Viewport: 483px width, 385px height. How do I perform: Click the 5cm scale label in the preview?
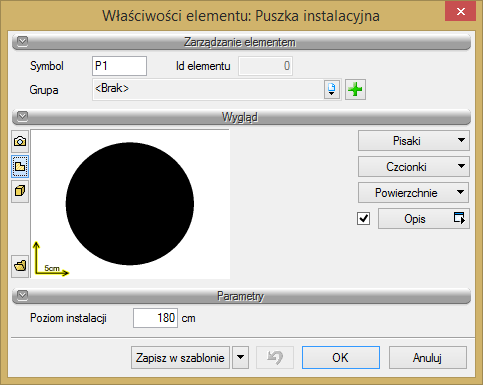pyautogui.click(x=52, y=268)
